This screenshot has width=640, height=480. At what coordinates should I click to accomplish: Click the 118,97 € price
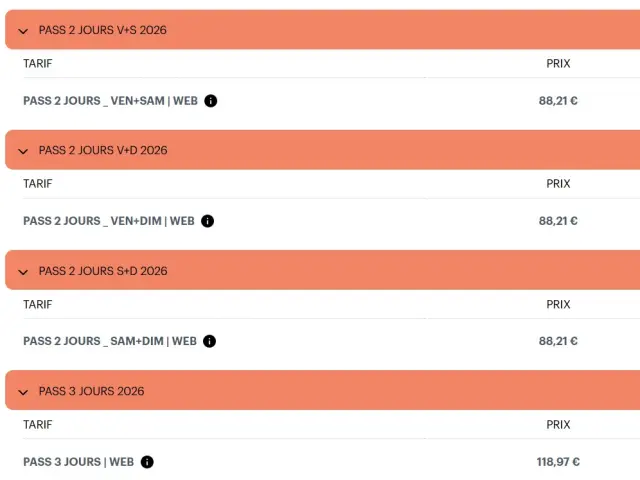click(557, 462)
